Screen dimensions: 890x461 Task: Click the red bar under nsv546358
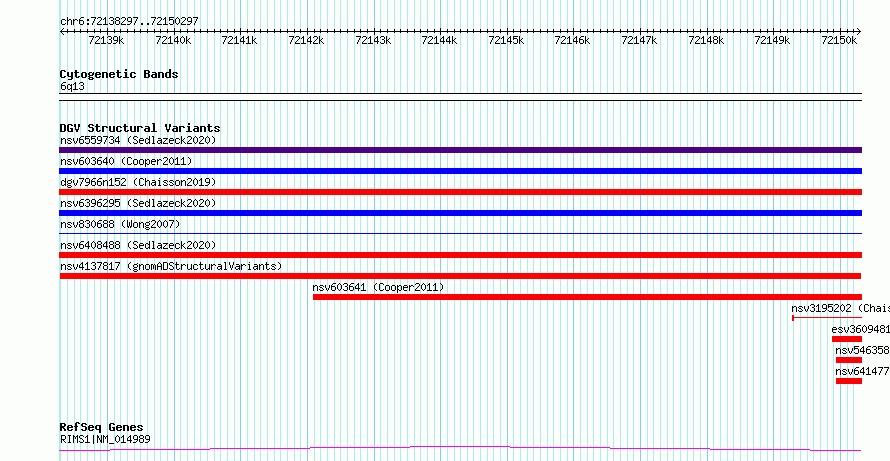click(849, 360)
